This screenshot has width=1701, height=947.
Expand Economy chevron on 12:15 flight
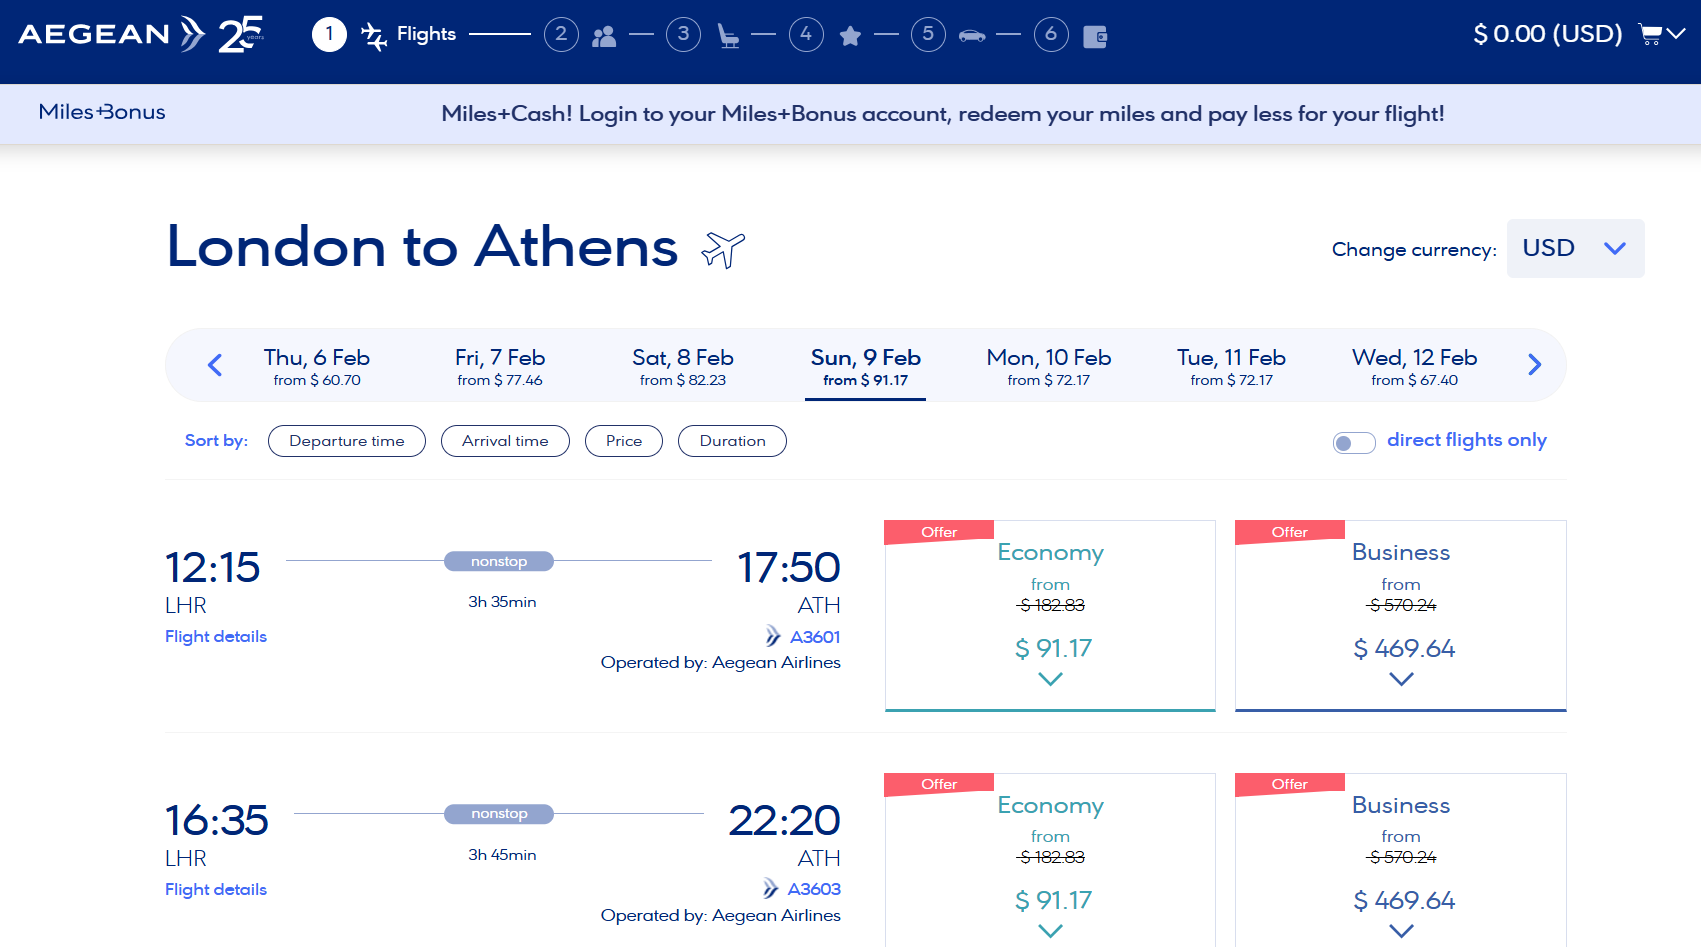pyautogui.click(x=1050, y=679)
